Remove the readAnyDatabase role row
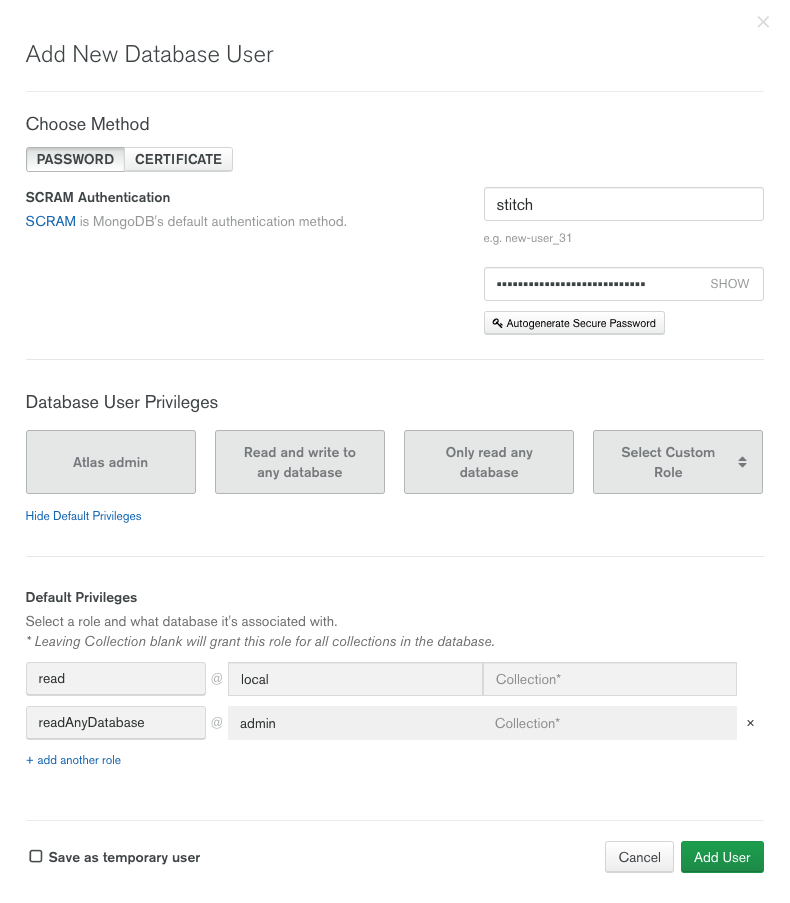790x903 pixels. [750, 723]
